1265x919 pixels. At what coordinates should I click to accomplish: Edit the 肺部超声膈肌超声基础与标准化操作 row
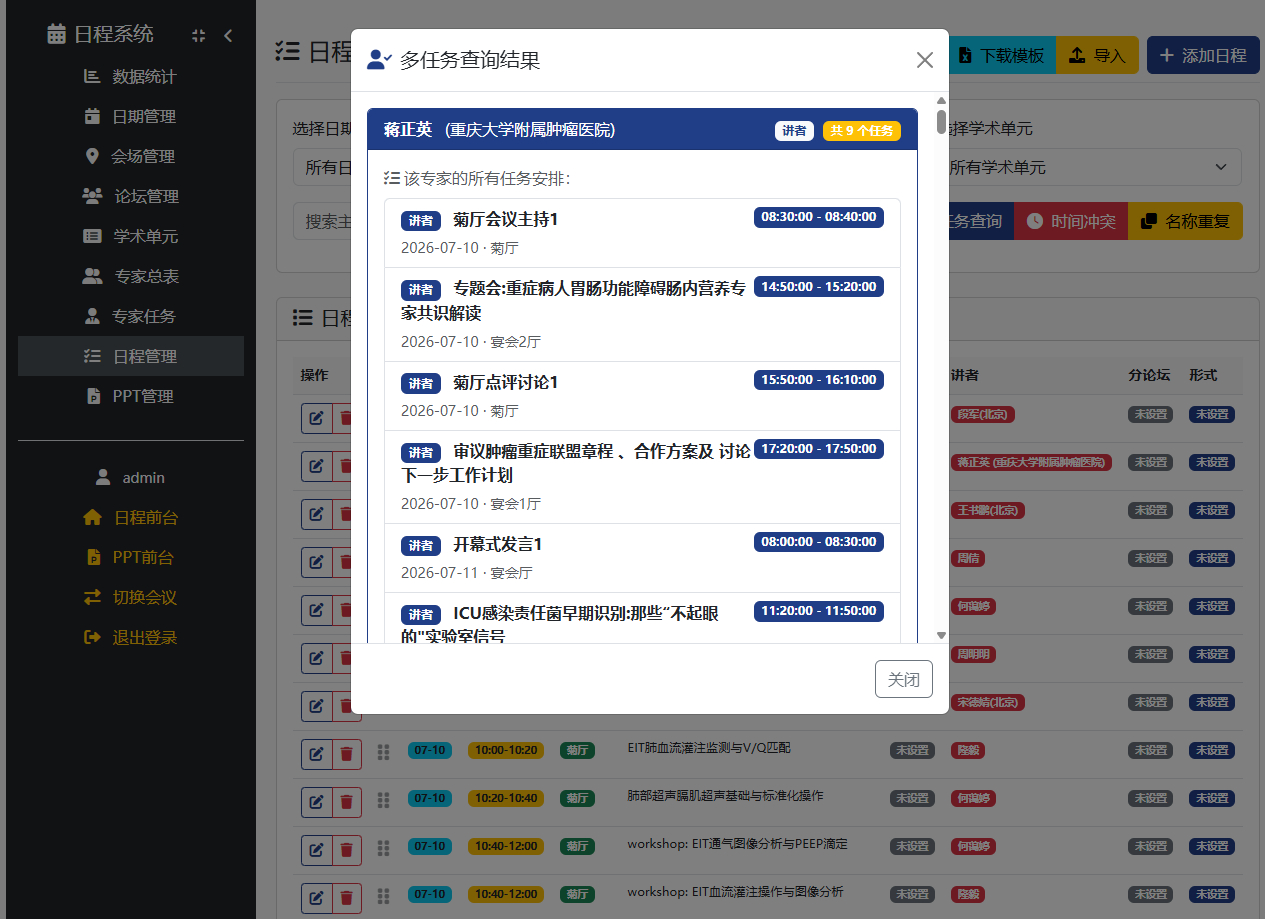pos(316,802)
